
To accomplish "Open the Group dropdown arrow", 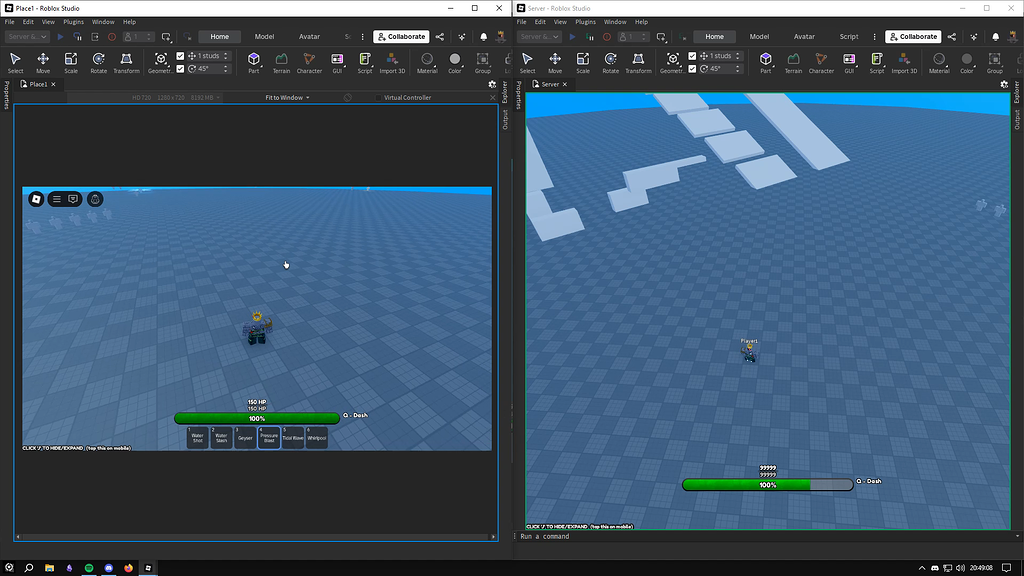I will pyautogui.click(x=492, y=66).
